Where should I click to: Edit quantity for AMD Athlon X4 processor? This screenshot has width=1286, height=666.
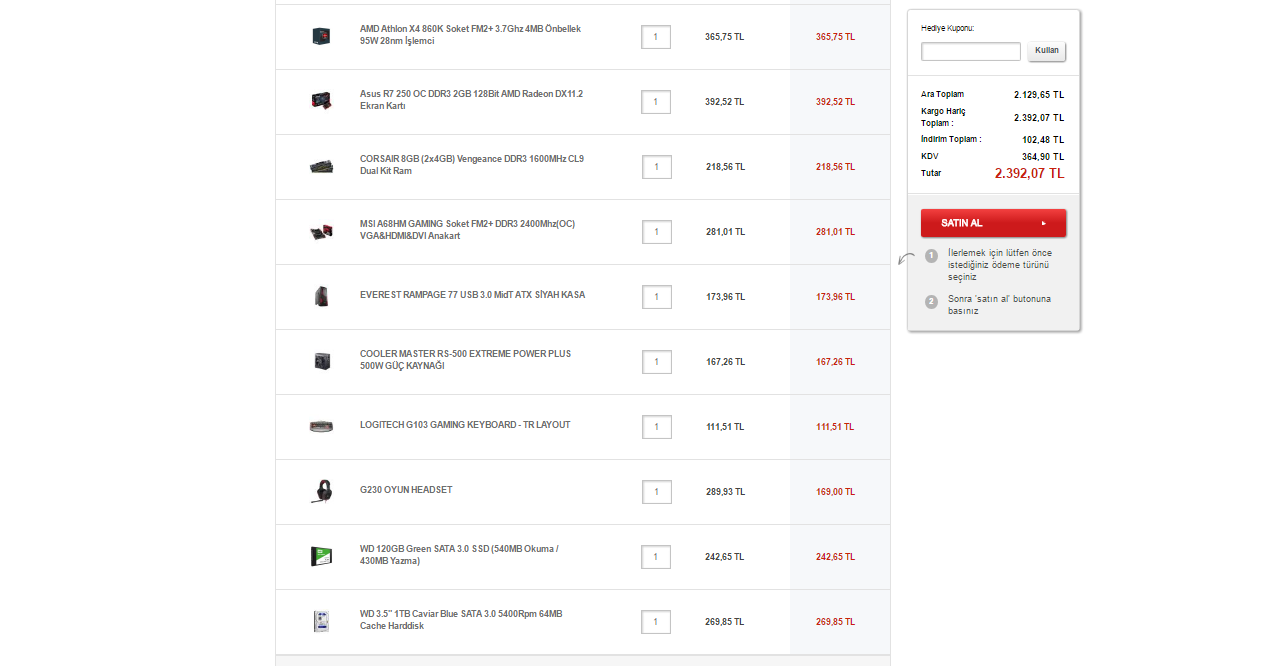pyautogui.click(x=656, y=37)
